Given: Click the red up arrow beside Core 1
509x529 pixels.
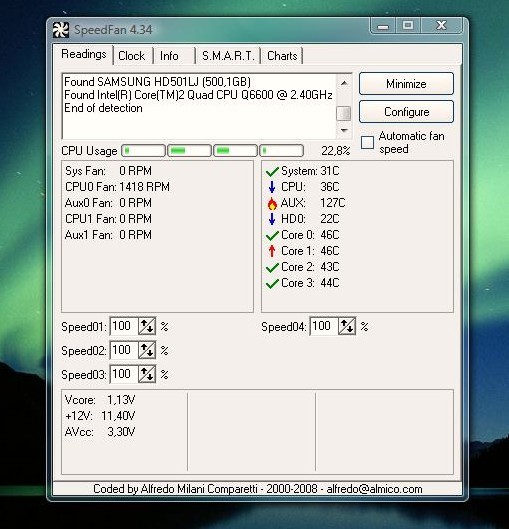Looking at the screenshot, I should [x=272, y=251].
